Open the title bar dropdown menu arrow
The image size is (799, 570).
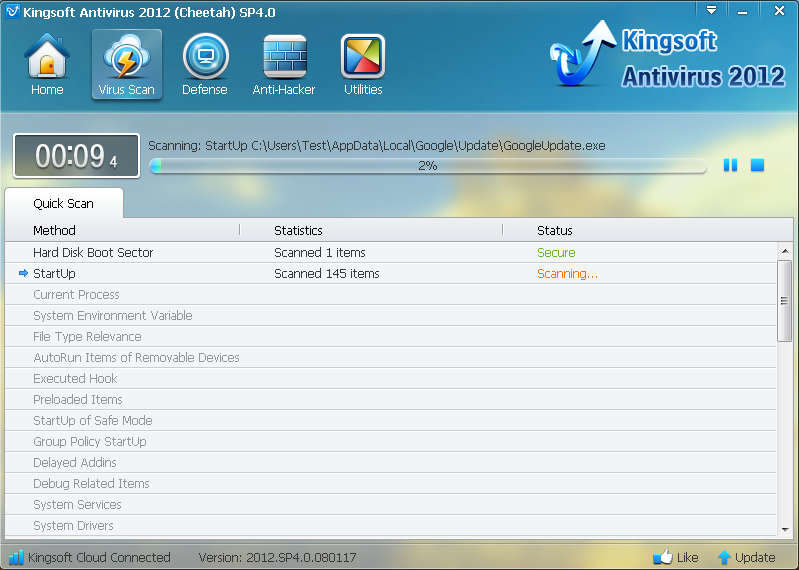click(711, 10)
